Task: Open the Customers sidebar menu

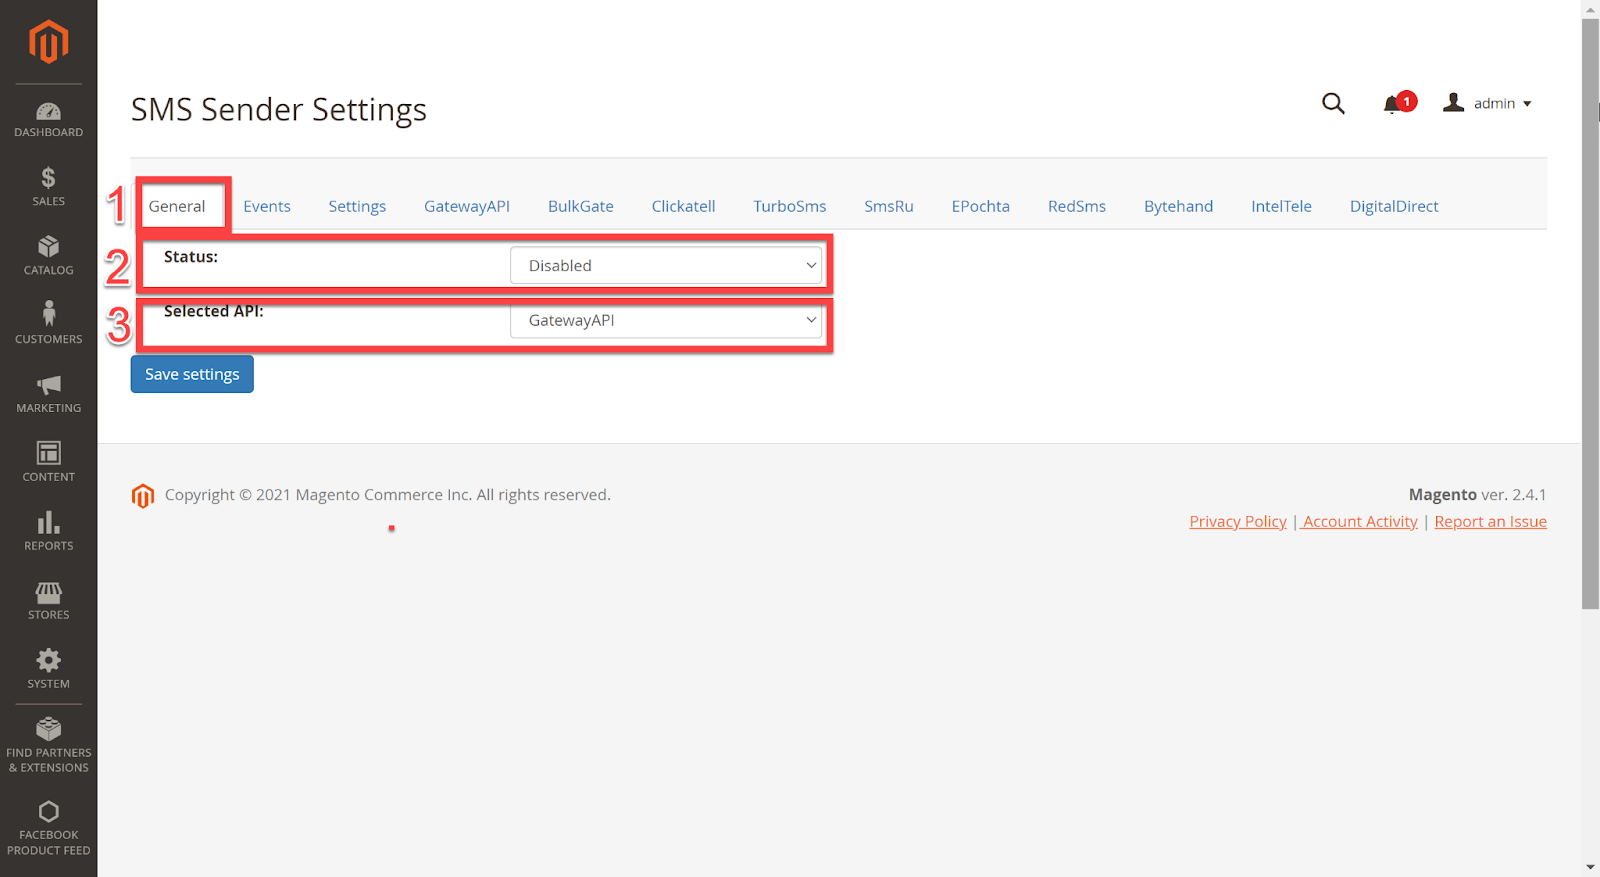Action: coord(48,325)
